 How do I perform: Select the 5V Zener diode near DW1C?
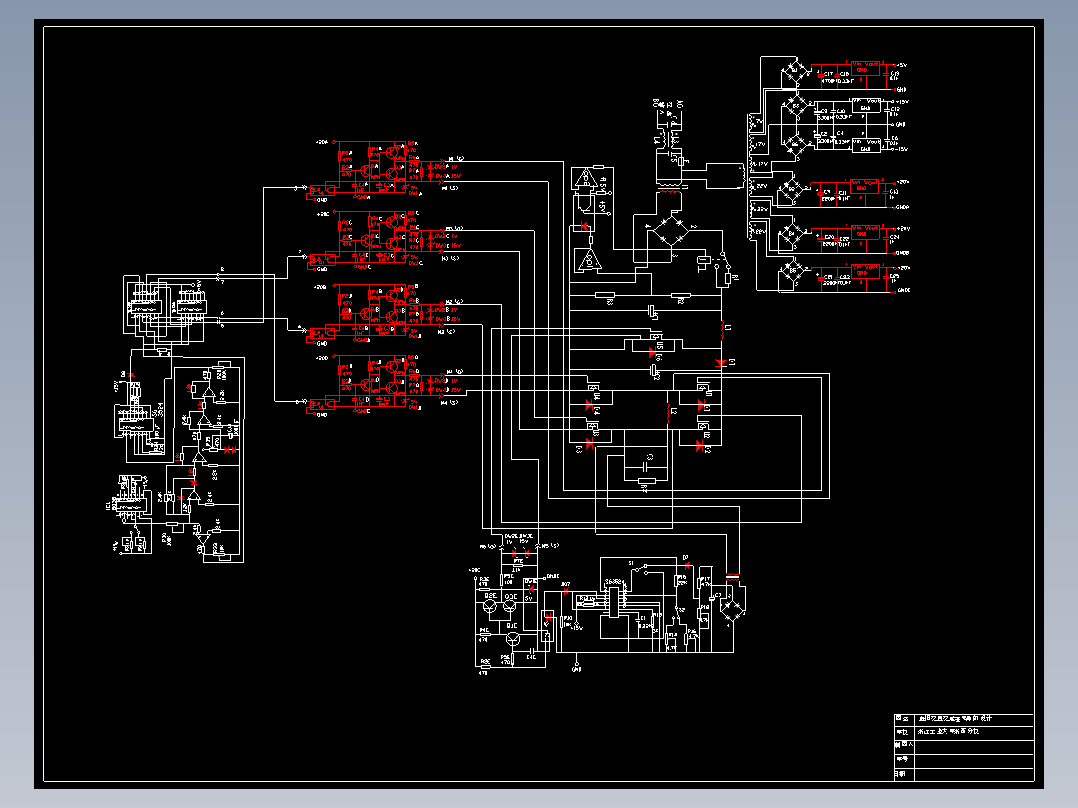[x=531, y=589]
